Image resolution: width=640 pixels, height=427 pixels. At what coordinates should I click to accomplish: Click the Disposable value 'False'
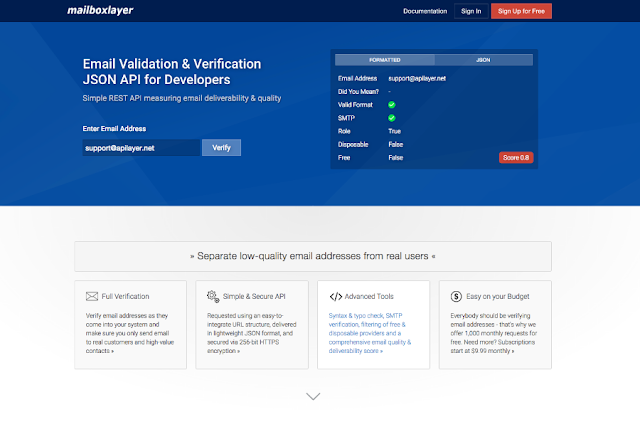point(396,145)
